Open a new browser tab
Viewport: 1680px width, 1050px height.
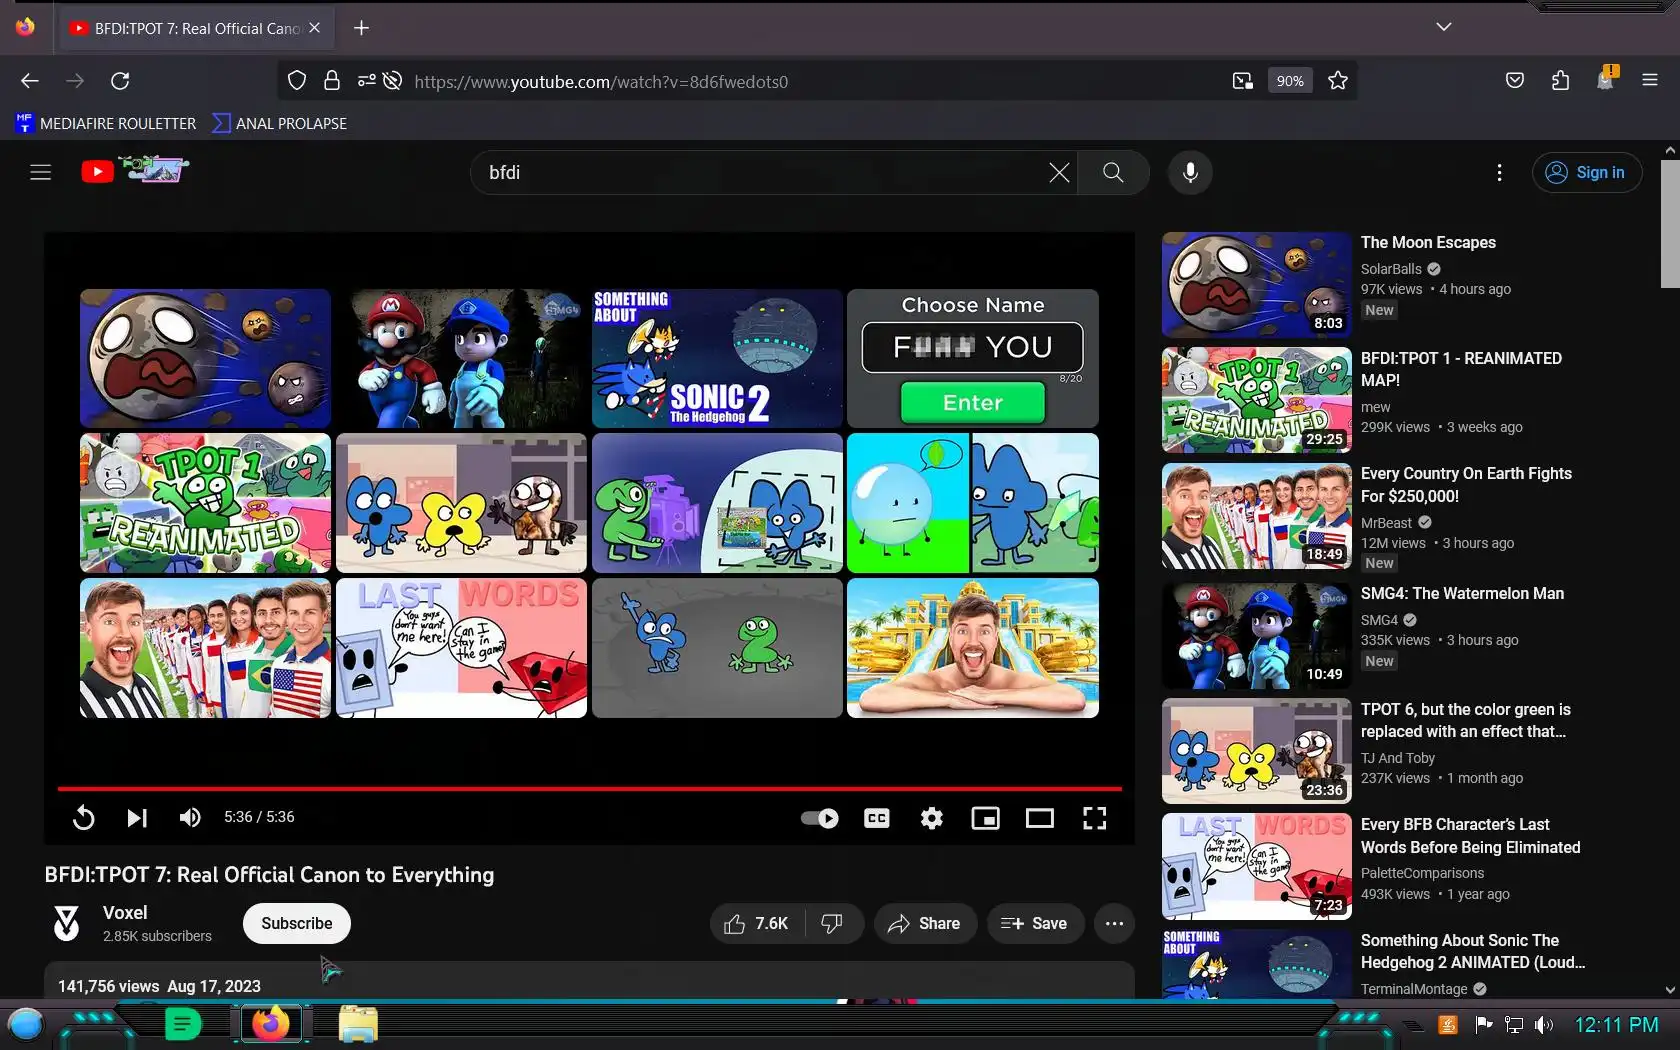(362, 28)
